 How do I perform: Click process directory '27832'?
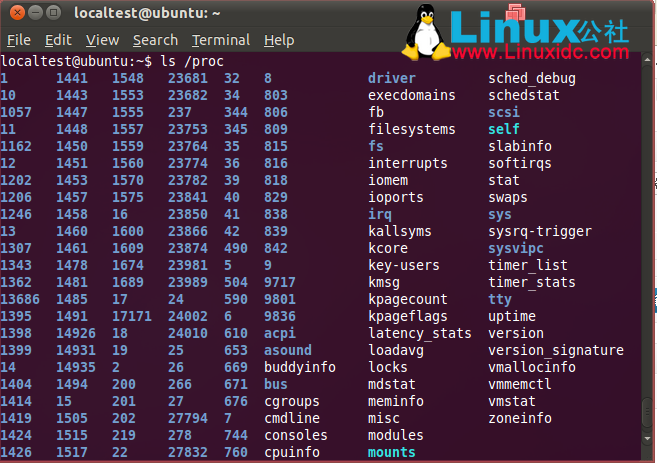(x=188, y=453)
